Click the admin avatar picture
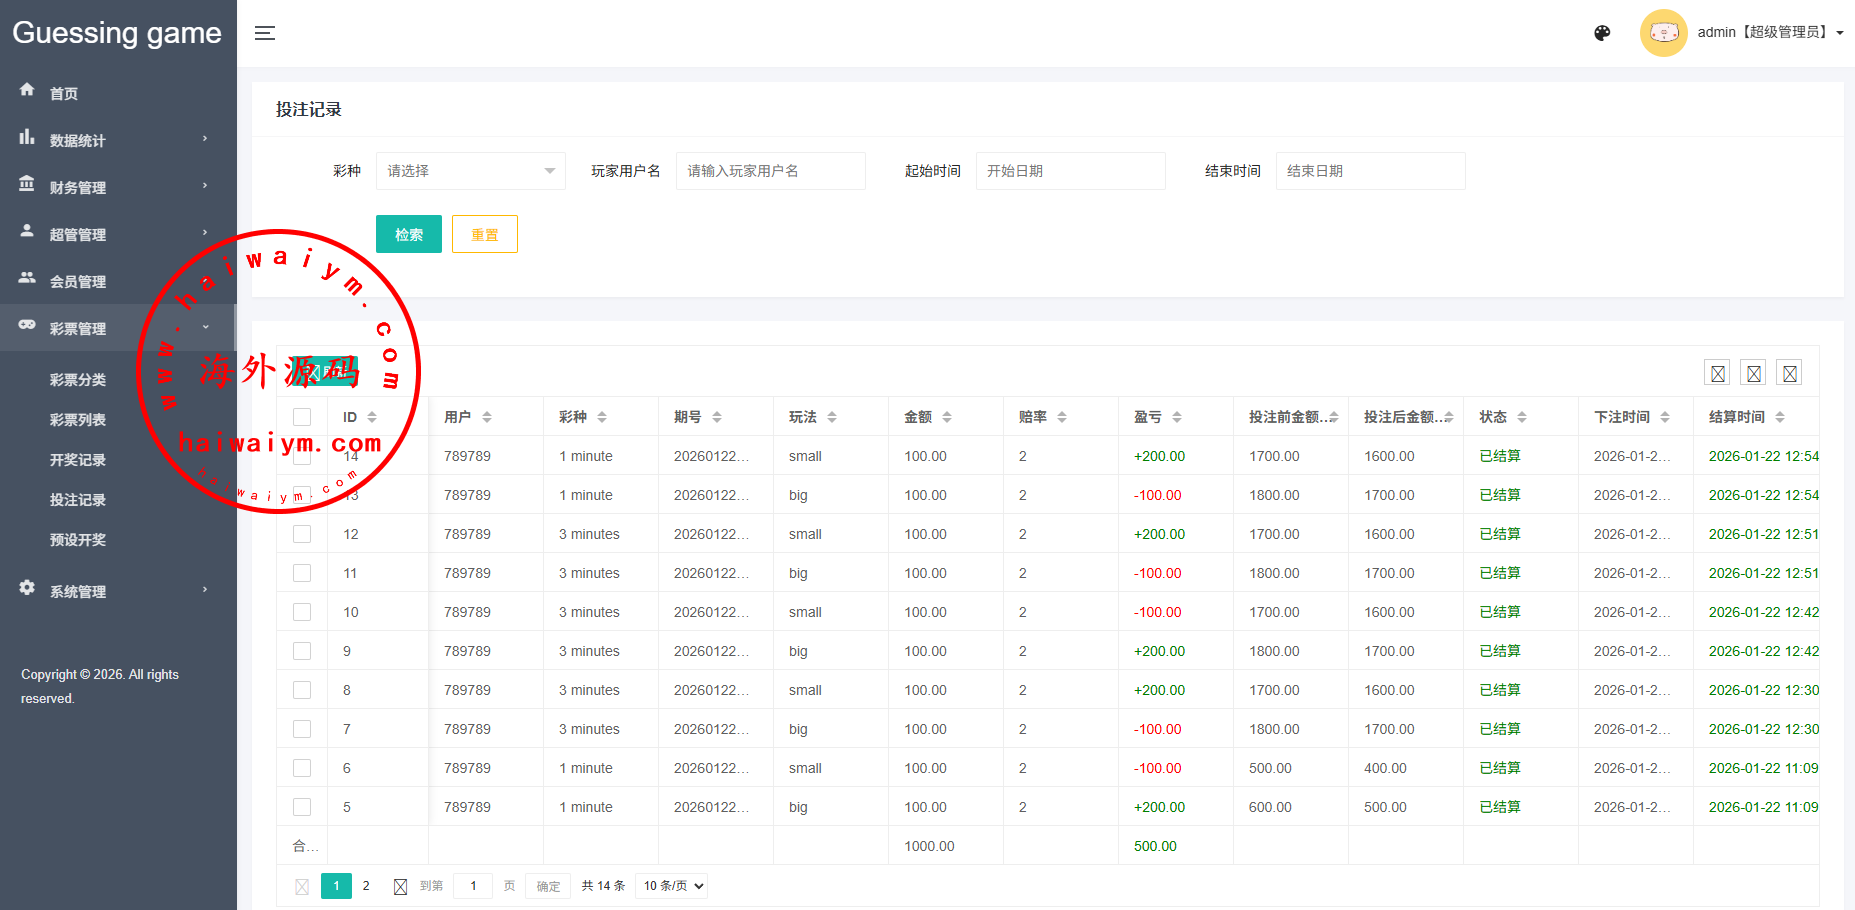The height and width of the screenshot is (910, 1855). pyautogui.click(x=1663, y=33)
